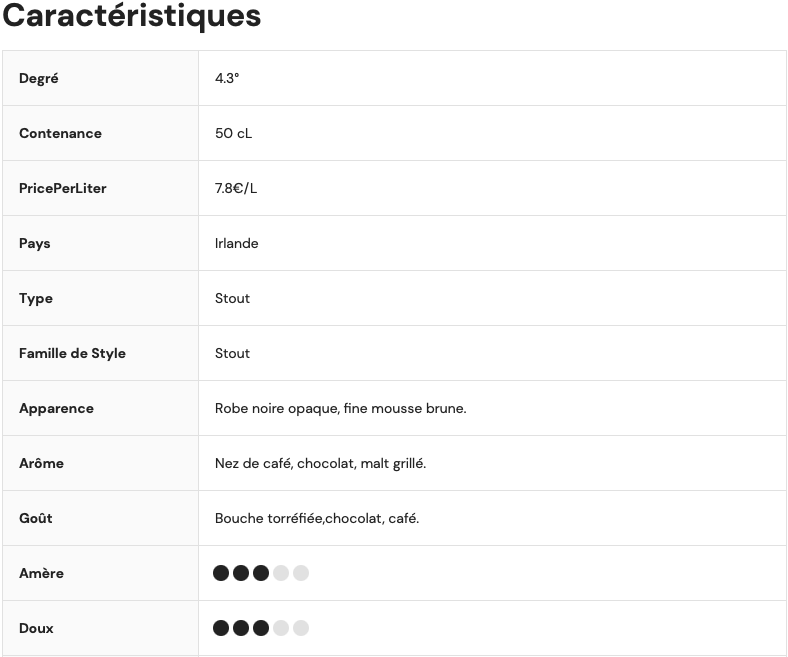This screenshot has width=788, height=657.
Task: Click the last empty dot in Amère rating
Action: click(301, 573)
